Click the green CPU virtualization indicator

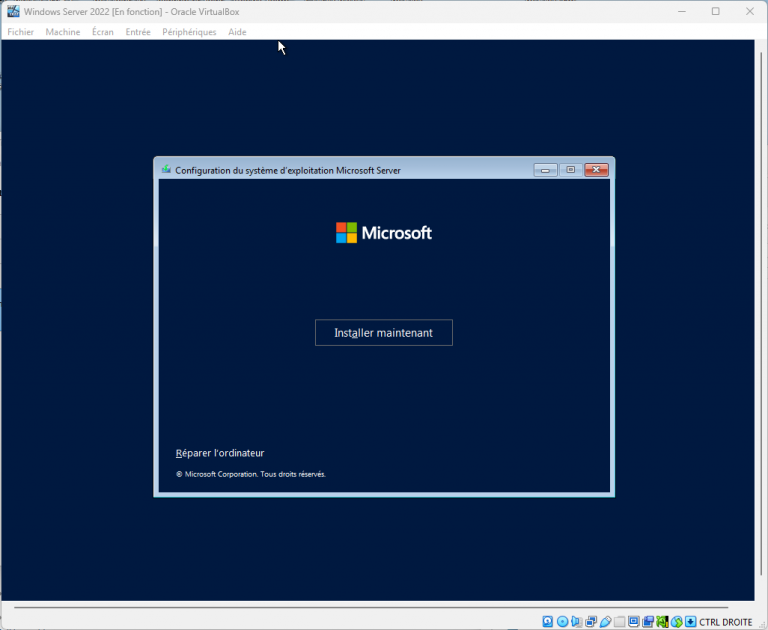click(x=662, y=621)
